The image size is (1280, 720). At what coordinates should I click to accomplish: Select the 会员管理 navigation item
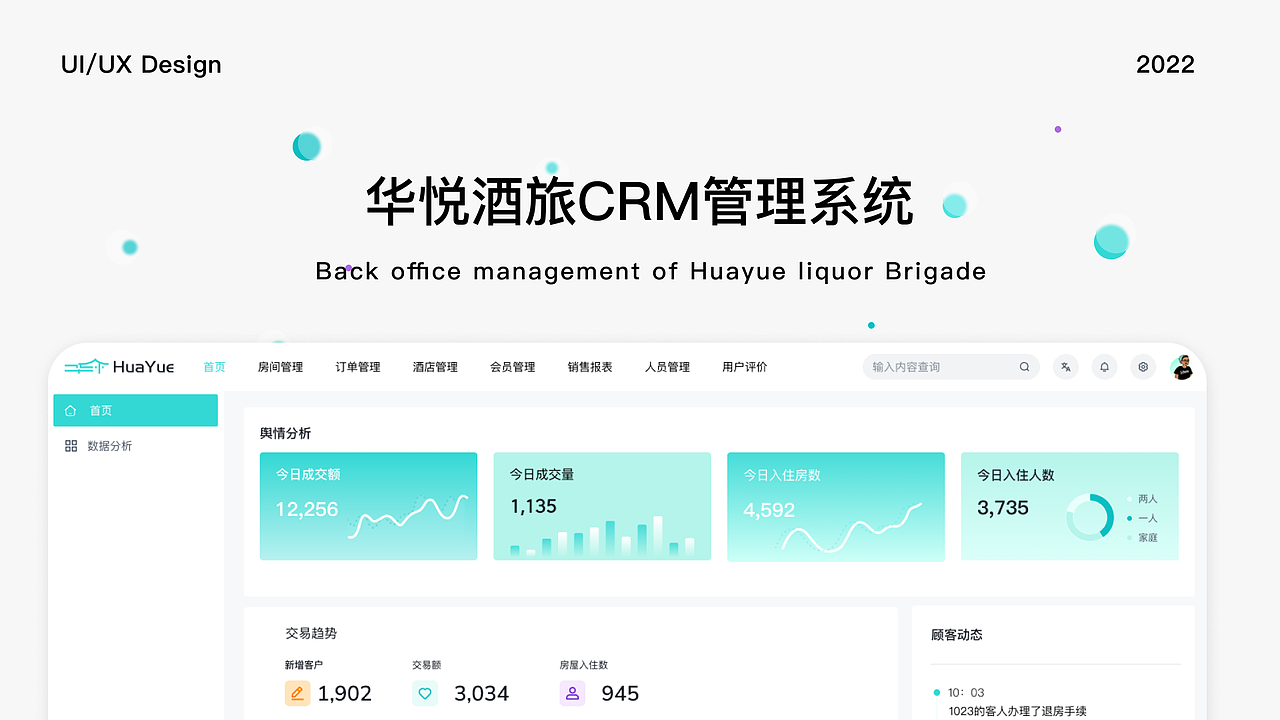pos(512,367)
